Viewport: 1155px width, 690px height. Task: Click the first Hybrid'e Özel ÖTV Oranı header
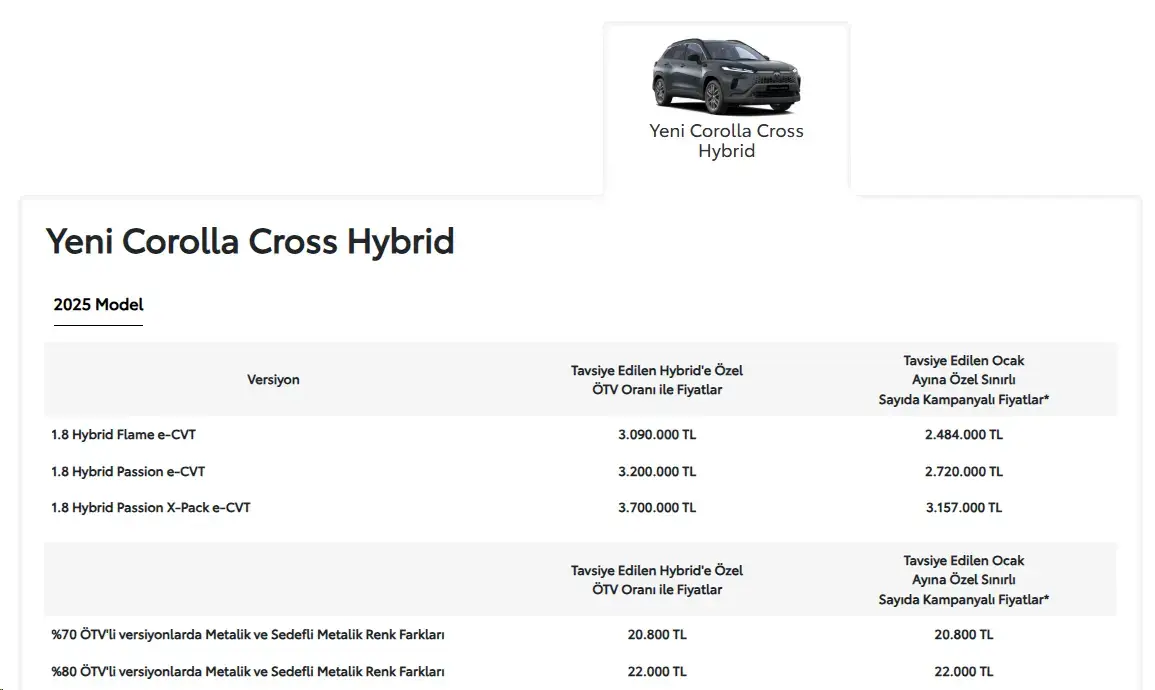pyautogui.click(x=656, y=380)
